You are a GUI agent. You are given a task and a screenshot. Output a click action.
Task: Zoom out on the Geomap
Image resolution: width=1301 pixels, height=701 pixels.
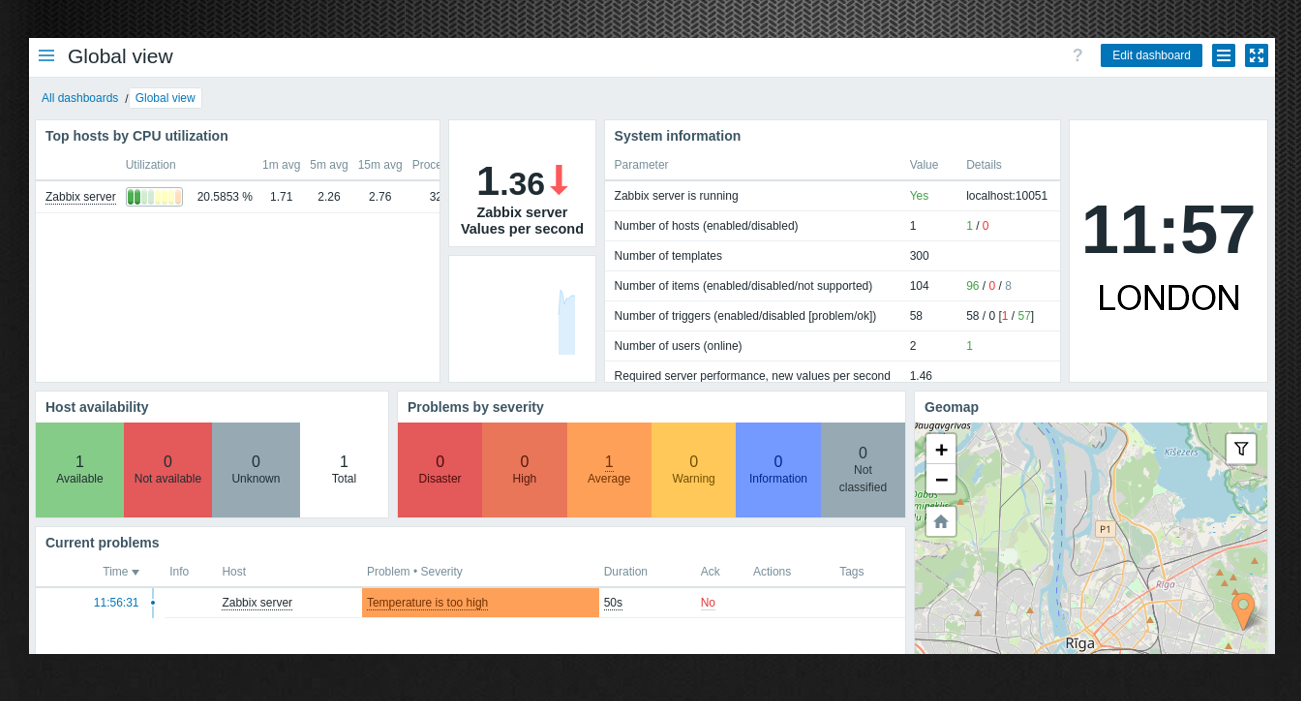[940, 479]
